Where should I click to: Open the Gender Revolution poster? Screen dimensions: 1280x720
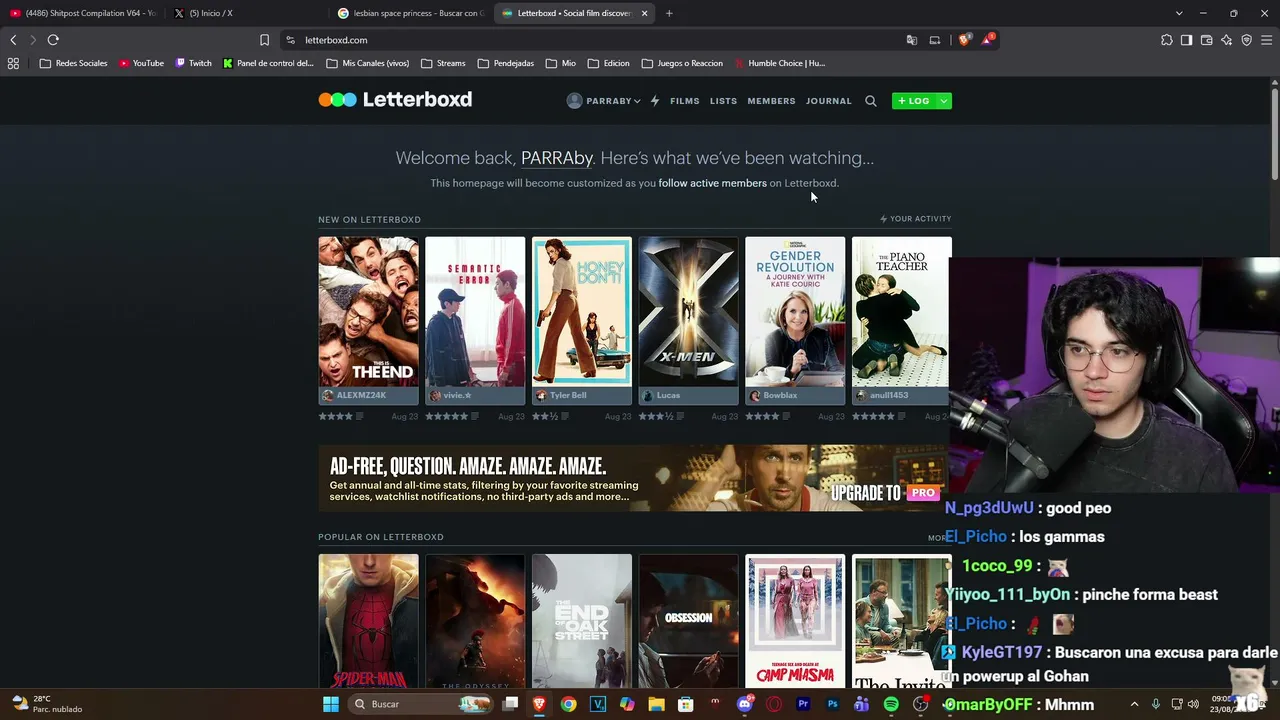coord(795,311)
